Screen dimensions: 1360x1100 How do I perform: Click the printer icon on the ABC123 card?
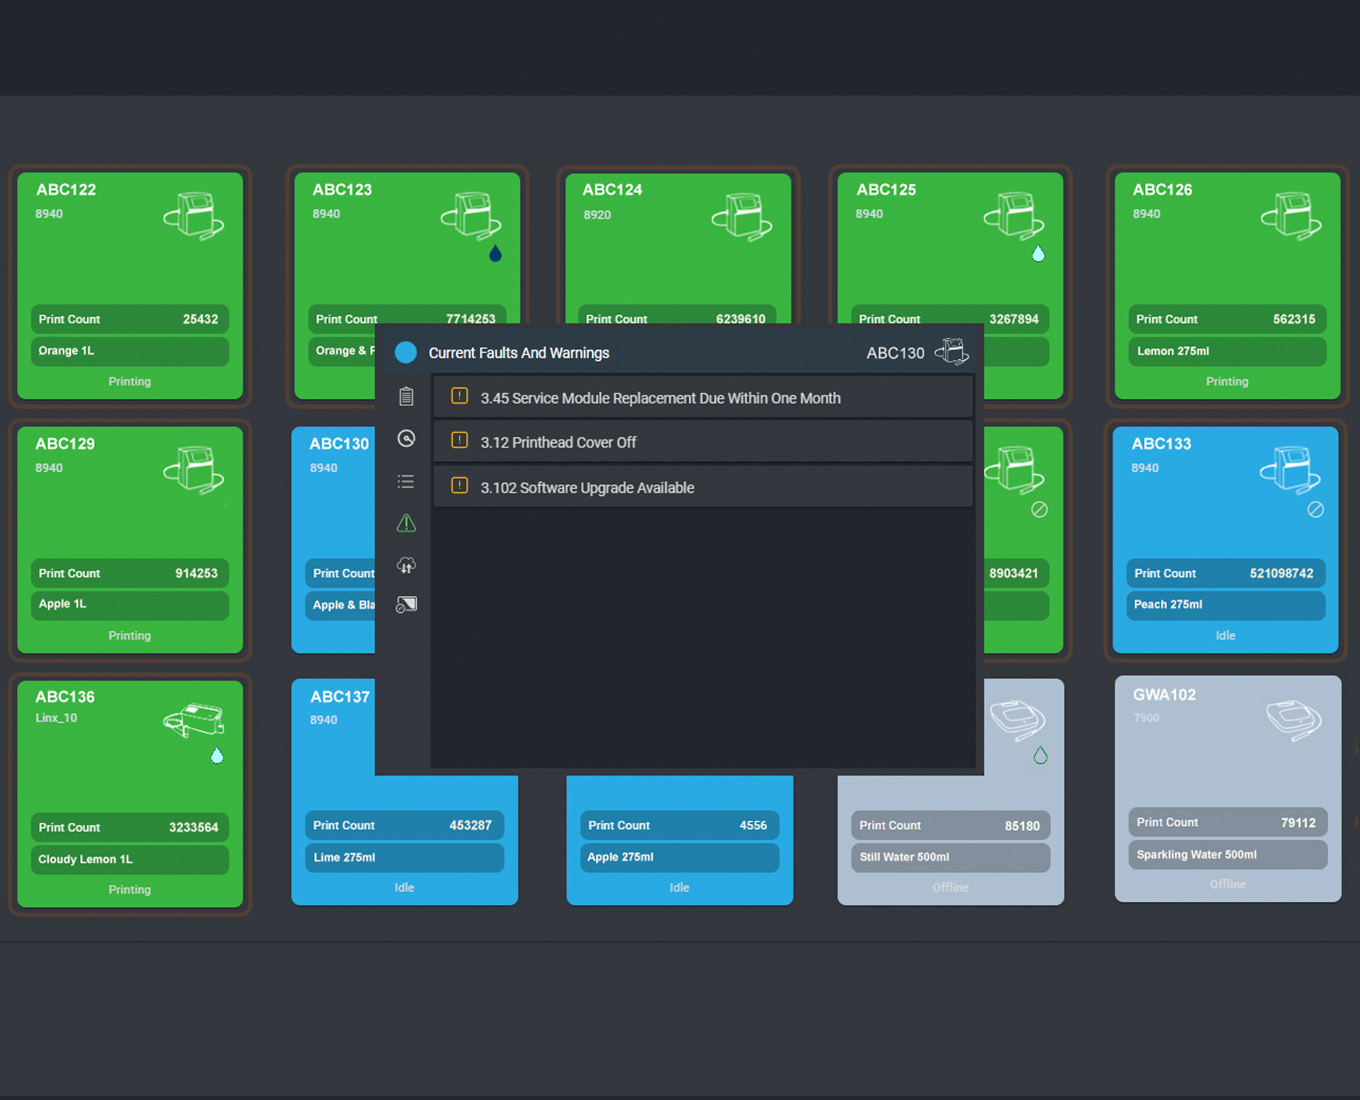pos(471,216)
